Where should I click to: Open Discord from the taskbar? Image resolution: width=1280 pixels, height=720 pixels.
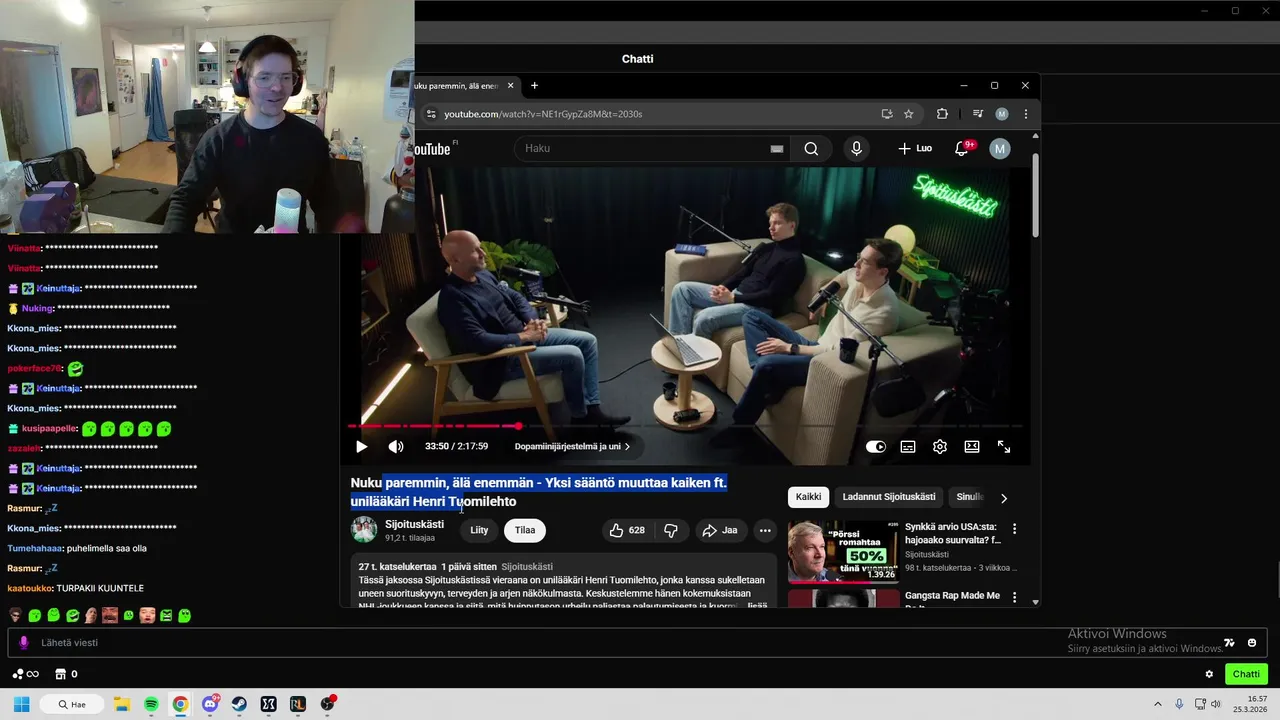(210, 704)
